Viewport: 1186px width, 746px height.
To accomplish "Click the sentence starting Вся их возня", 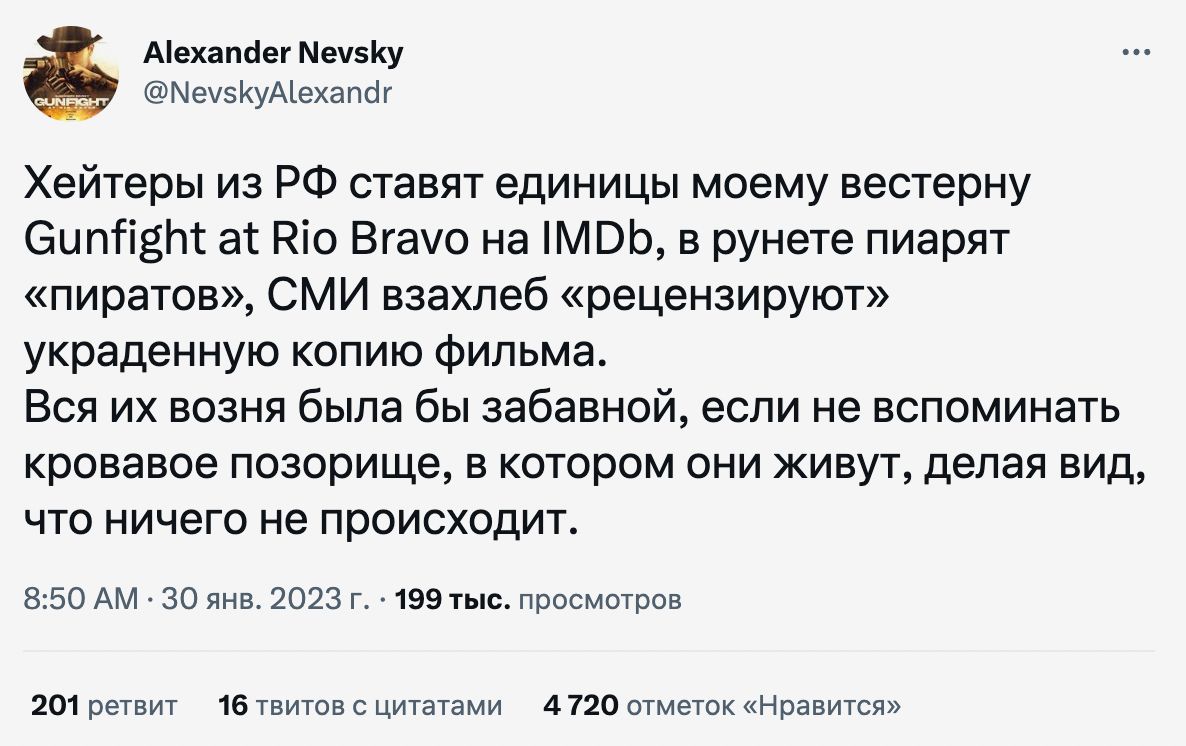I will coord(200,410).
